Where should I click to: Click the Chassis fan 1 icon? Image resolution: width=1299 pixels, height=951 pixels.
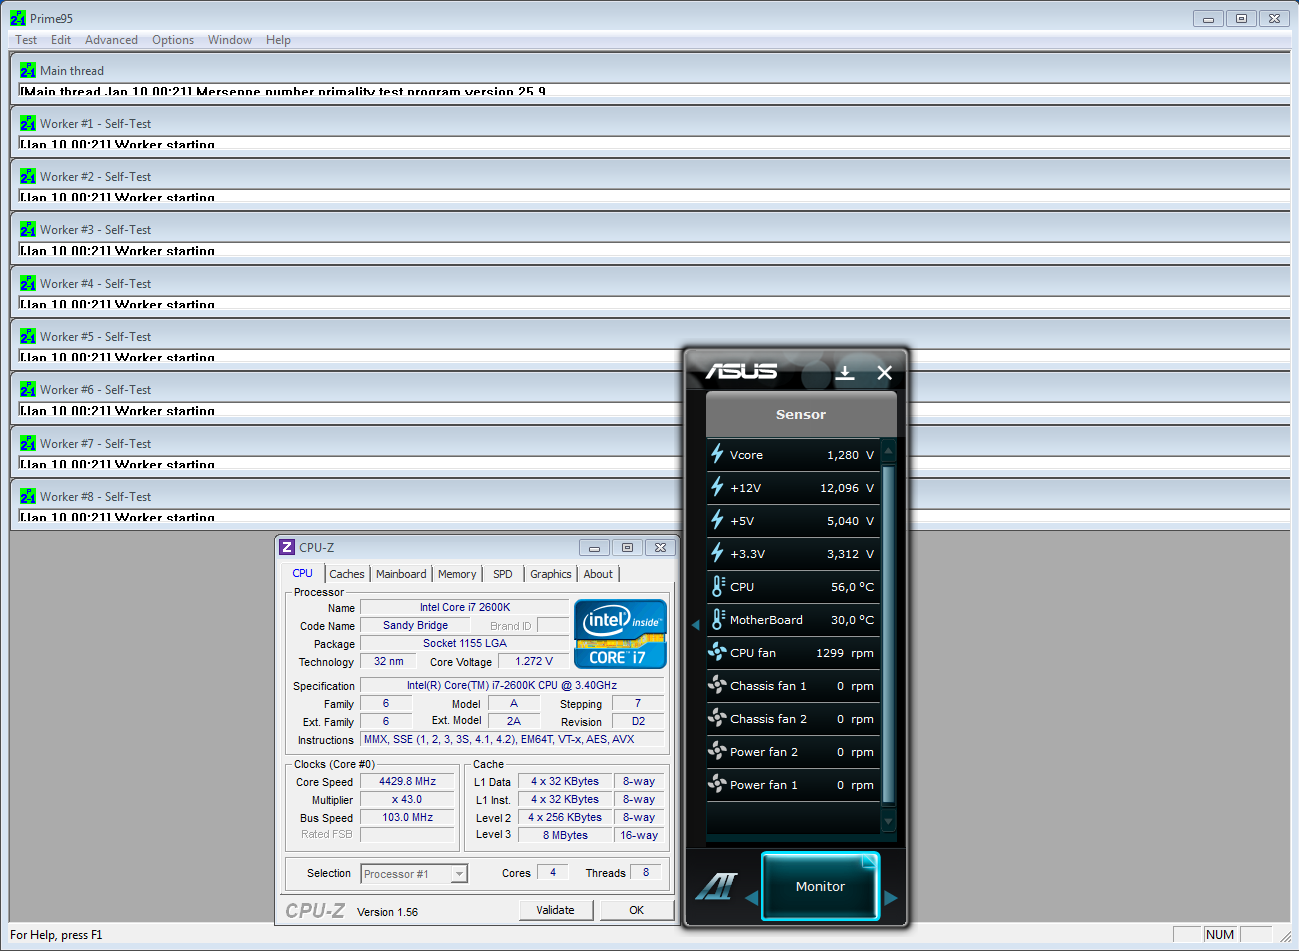[x=717, y=685]
